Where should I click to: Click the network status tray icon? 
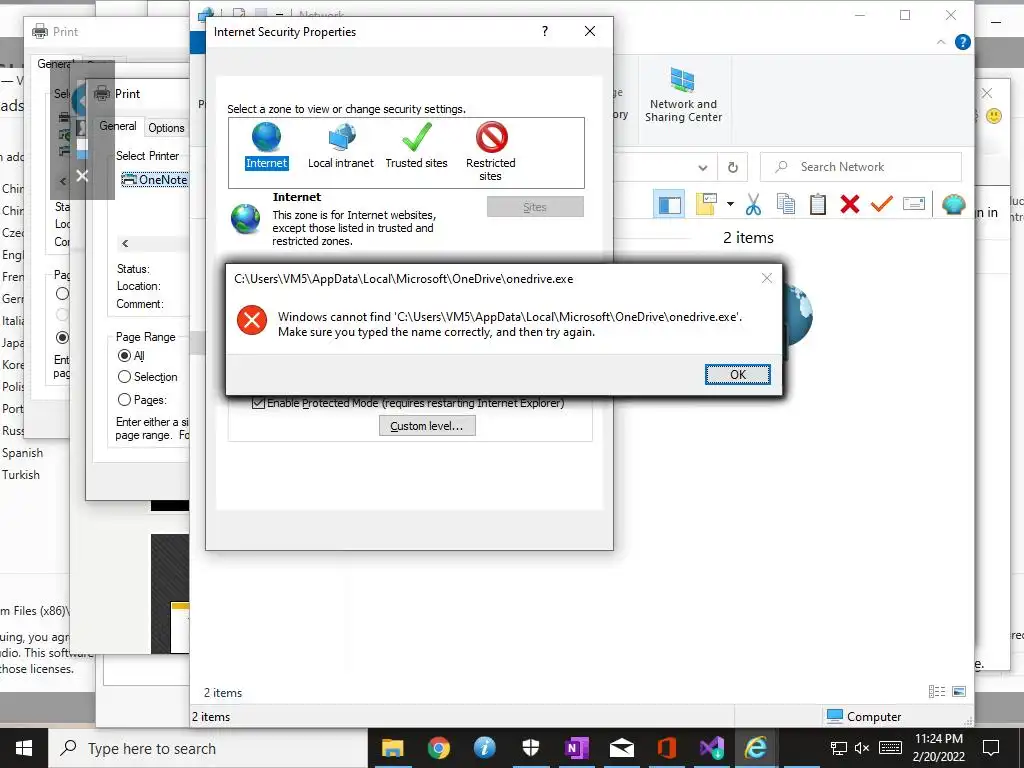click(839, 748)
